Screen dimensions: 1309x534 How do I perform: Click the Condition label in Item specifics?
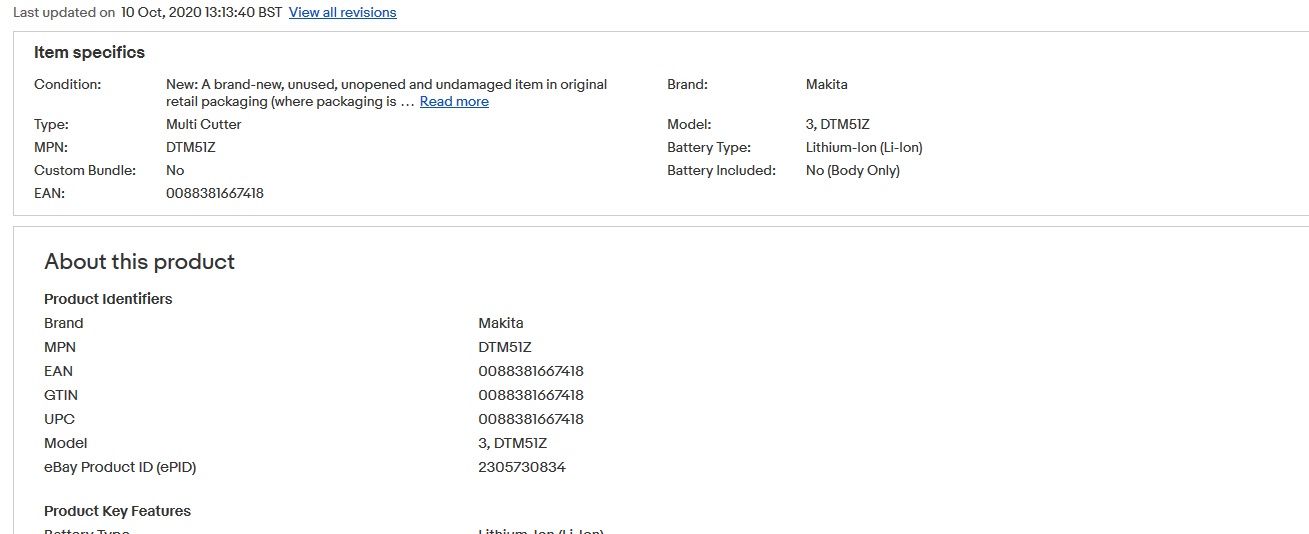tap(67, 85)
